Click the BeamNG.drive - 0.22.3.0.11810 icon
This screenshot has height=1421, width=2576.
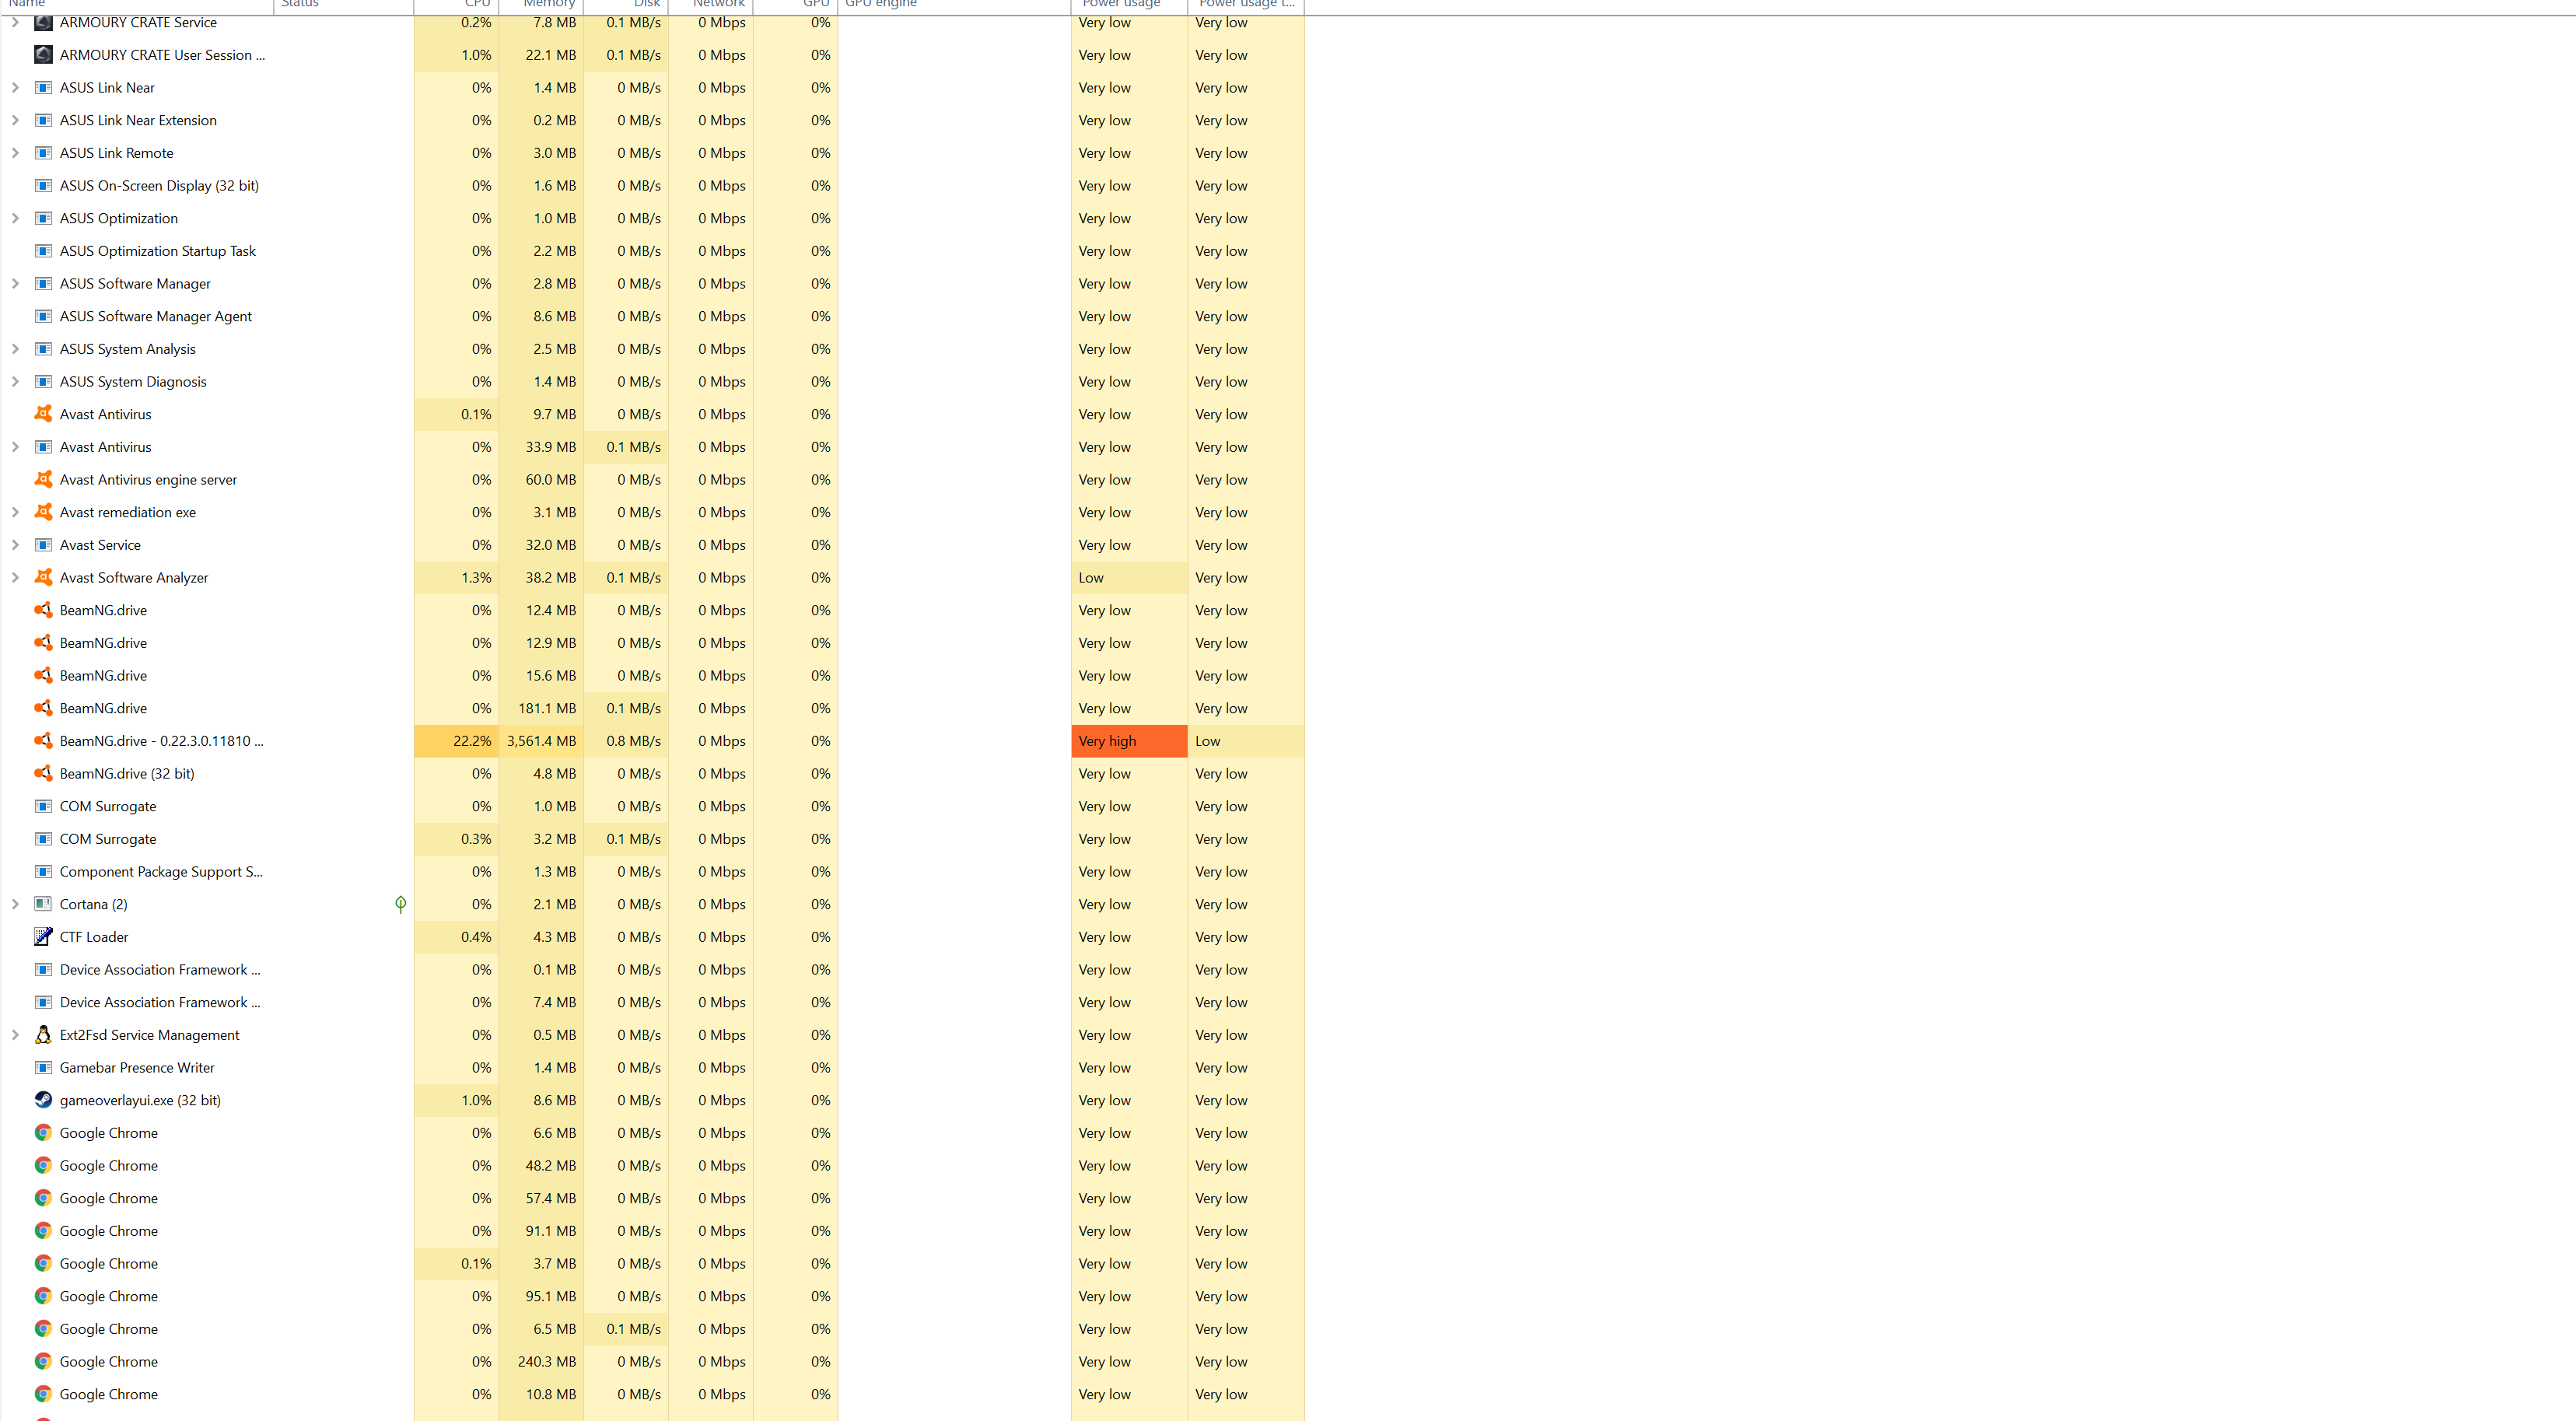pos(43,741)
